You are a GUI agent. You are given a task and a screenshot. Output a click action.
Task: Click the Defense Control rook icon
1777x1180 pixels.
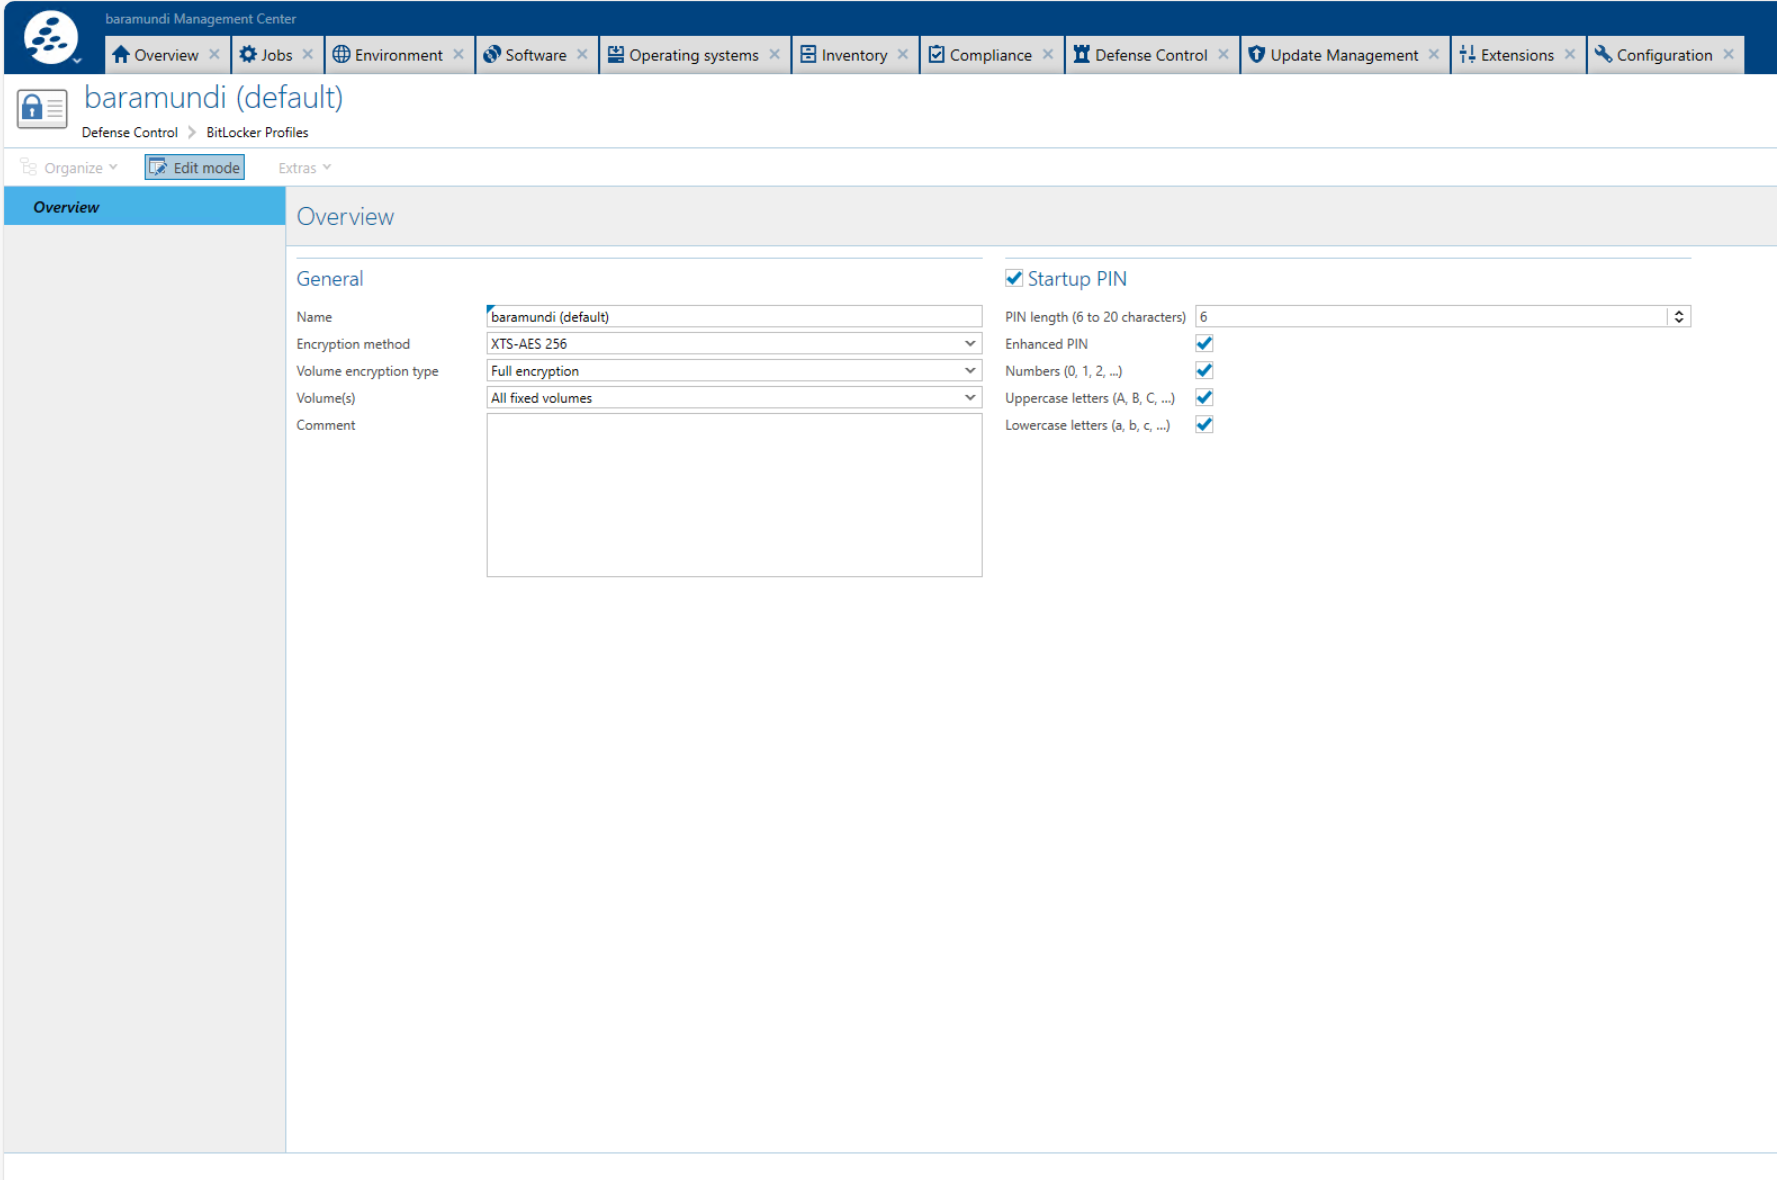1081,55
